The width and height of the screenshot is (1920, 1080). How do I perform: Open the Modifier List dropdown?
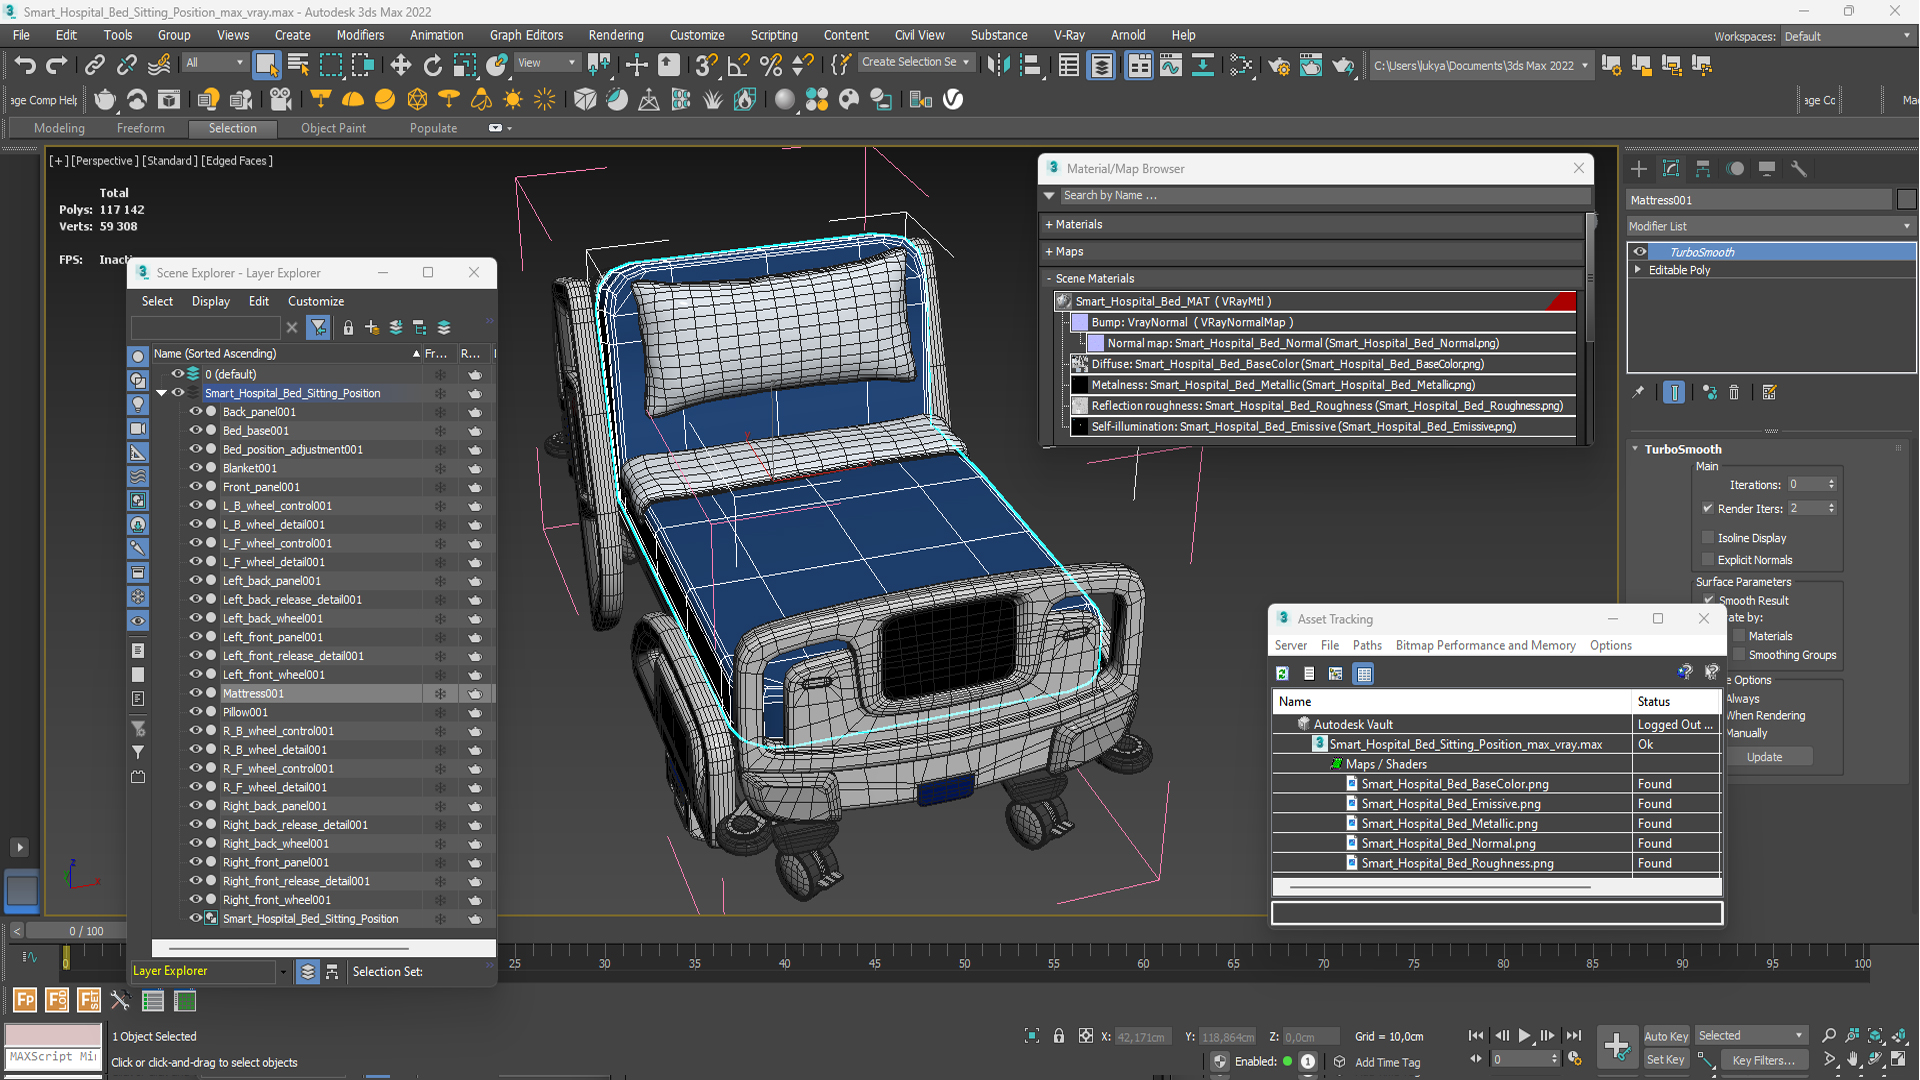1770,226
